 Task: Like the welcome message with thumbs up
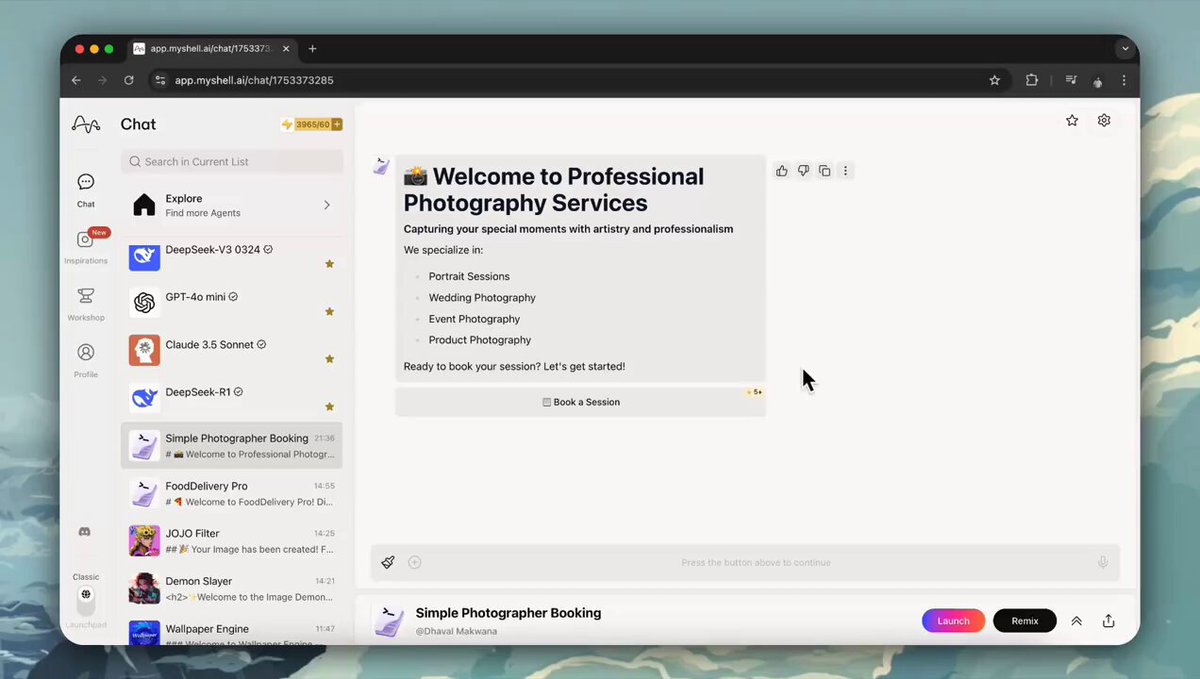(782, 171)
